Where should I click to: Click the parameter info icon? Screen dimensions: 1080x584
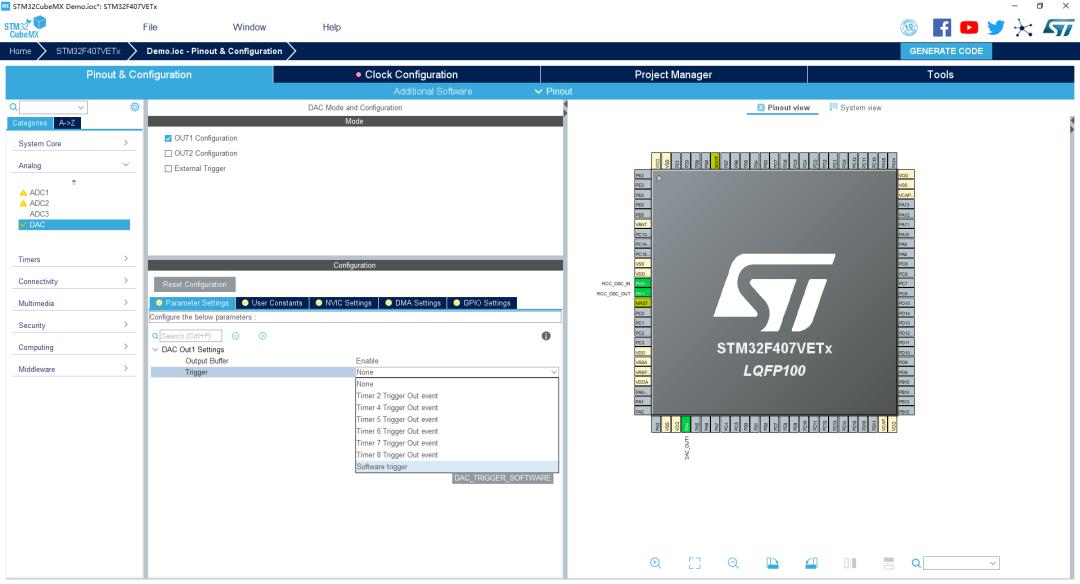click(x=546, y=336)
